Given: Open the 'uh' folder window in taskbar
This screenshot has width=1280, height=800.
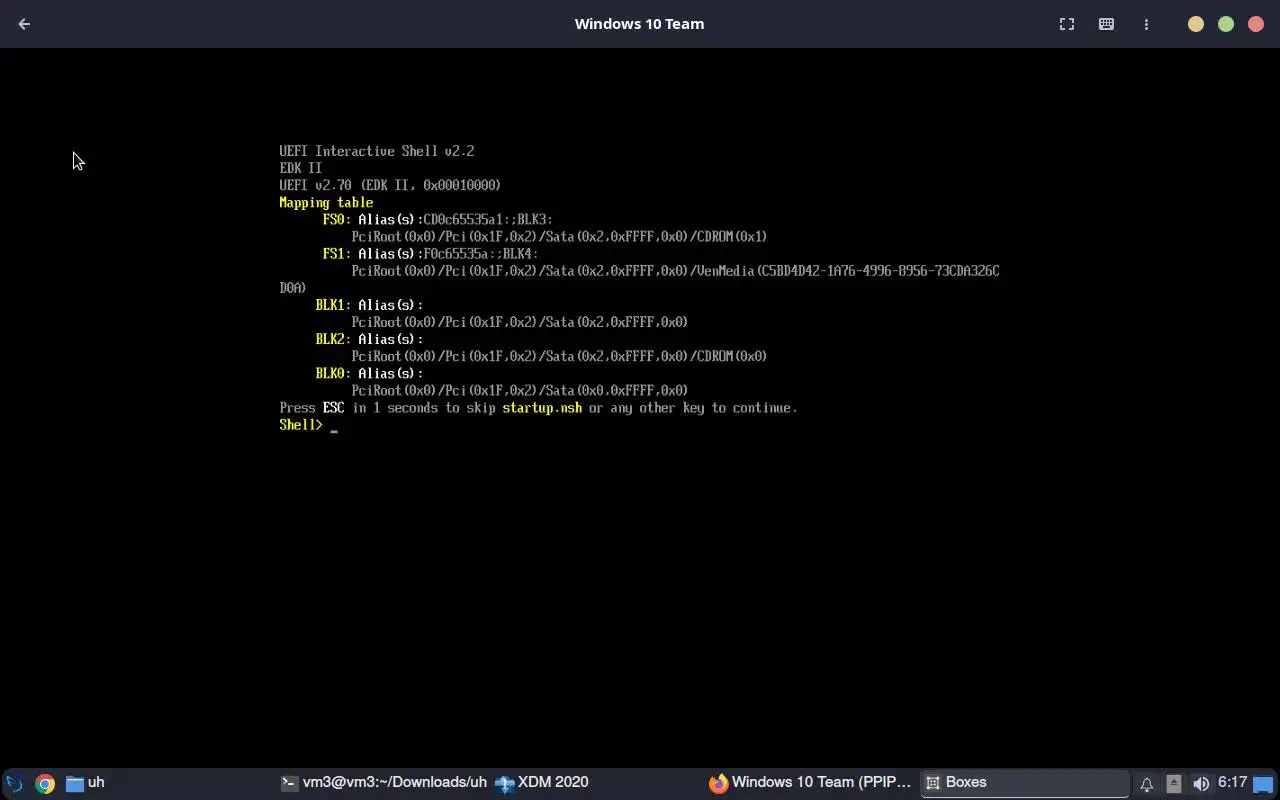Looking at the screenshot, I should pos(85,783).
